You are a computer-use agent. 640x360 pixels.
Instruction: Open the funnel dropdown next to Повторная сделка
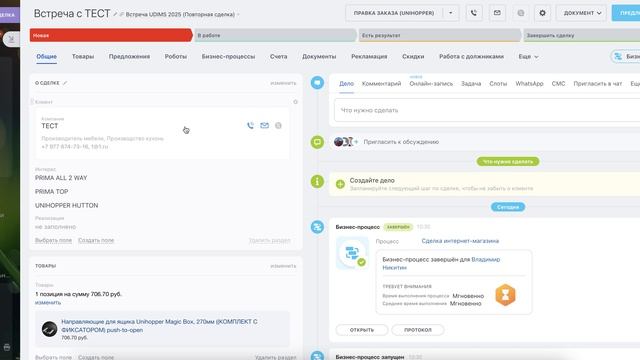[x=238, y=15]
